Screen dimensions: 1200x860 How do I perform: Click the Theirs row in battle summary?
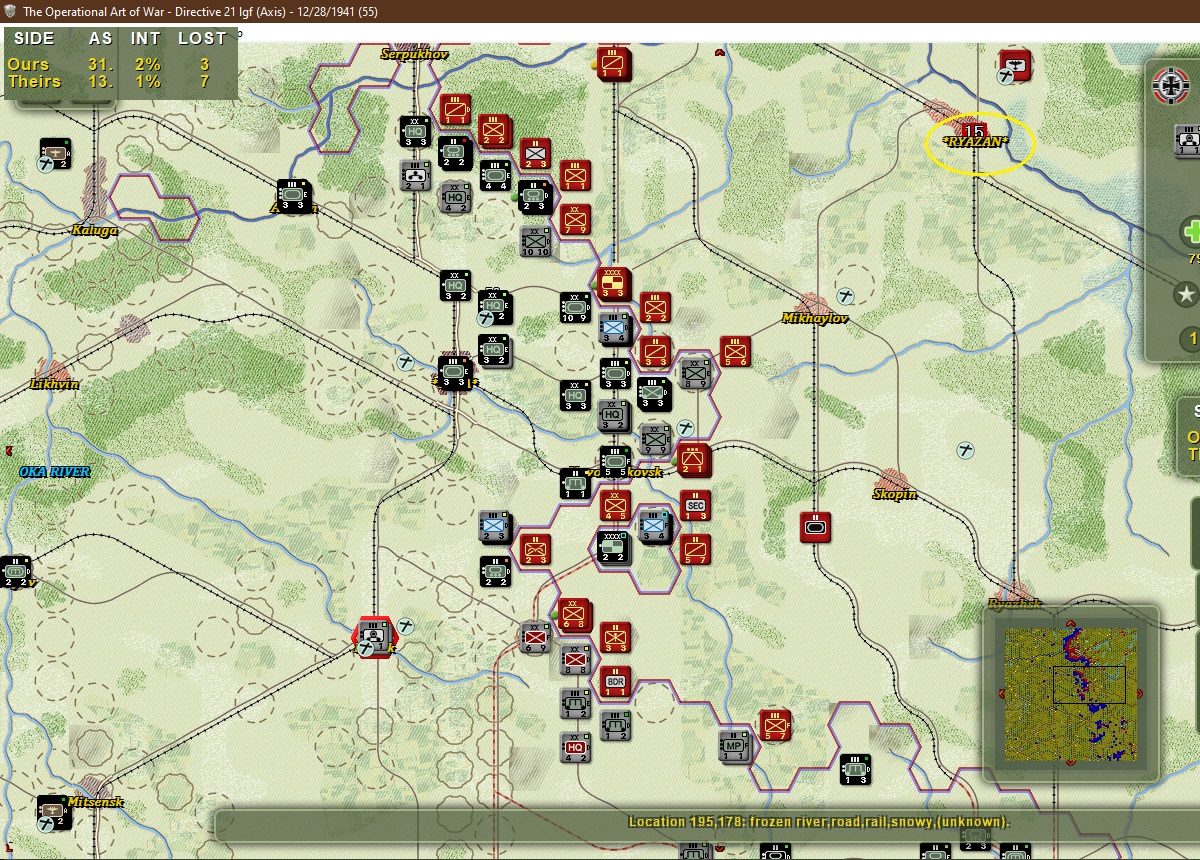coord(110,81)
